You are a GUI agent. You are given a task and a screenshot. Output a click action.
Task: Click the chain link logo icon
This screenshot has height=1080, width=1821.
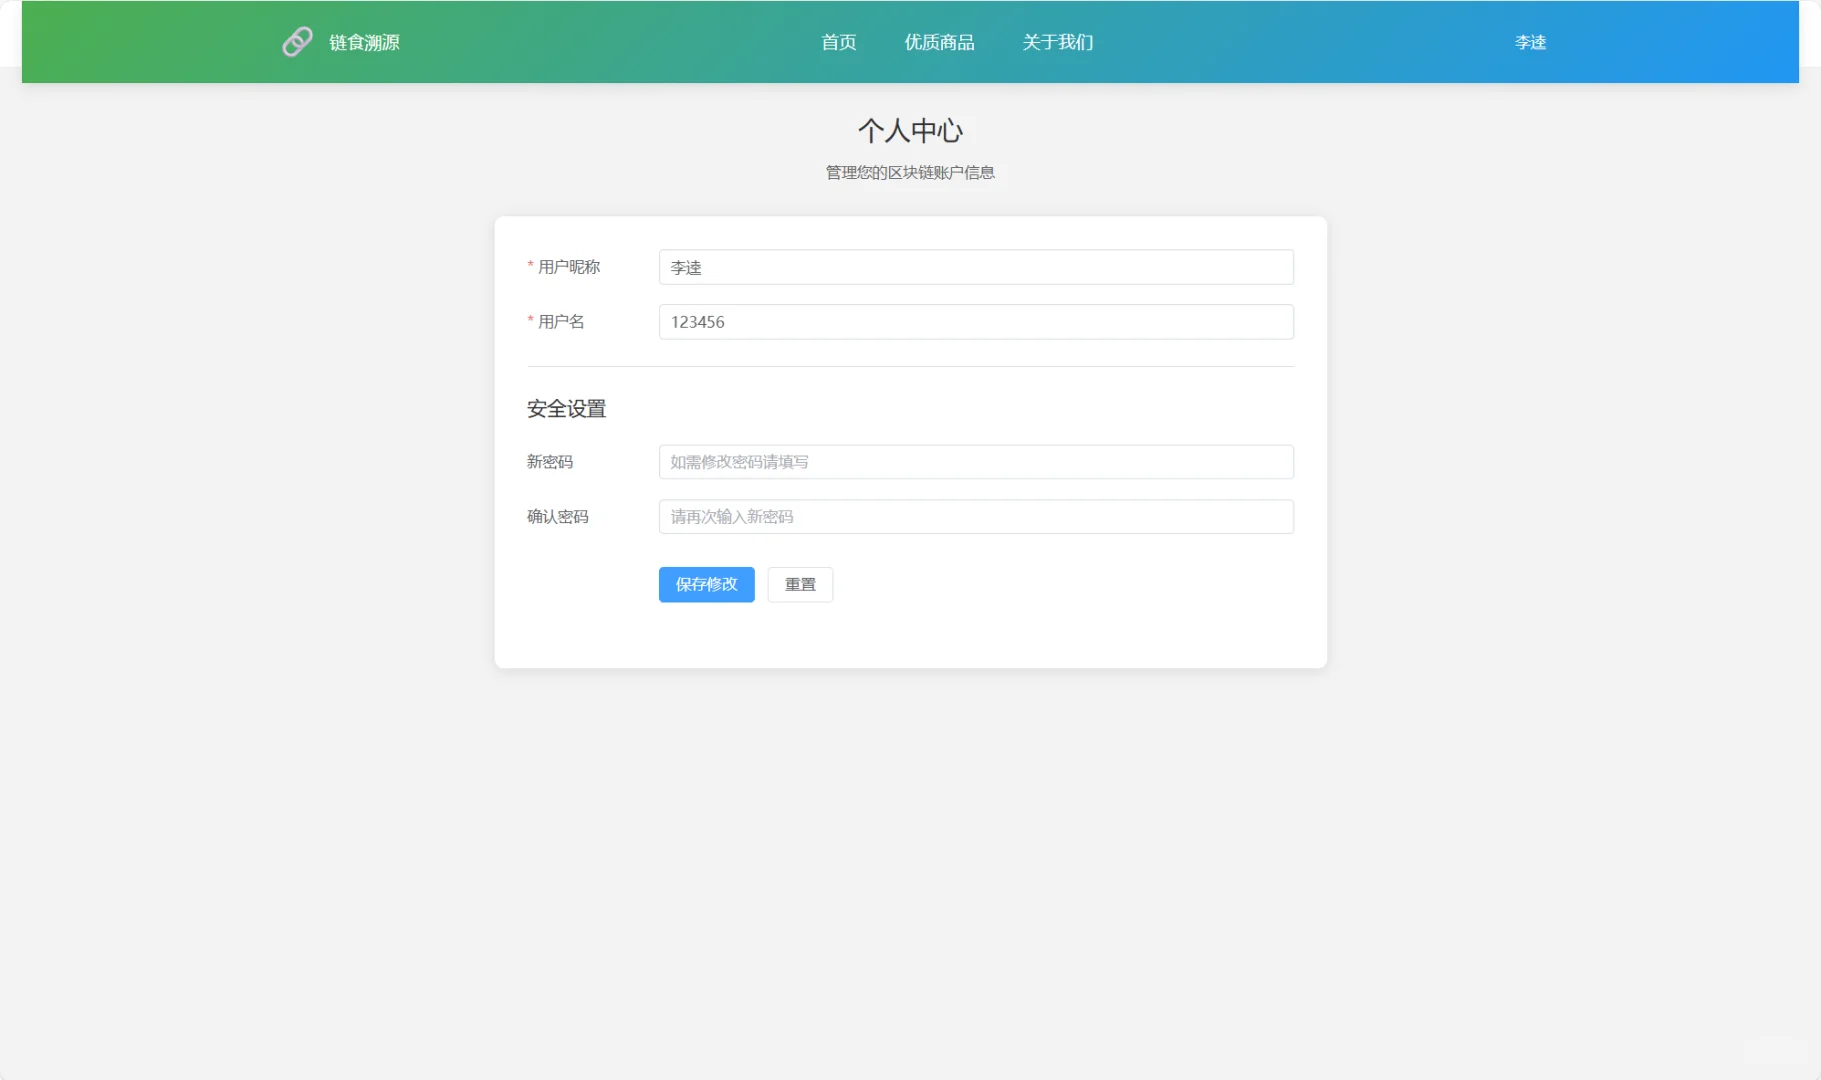[297, 42]
